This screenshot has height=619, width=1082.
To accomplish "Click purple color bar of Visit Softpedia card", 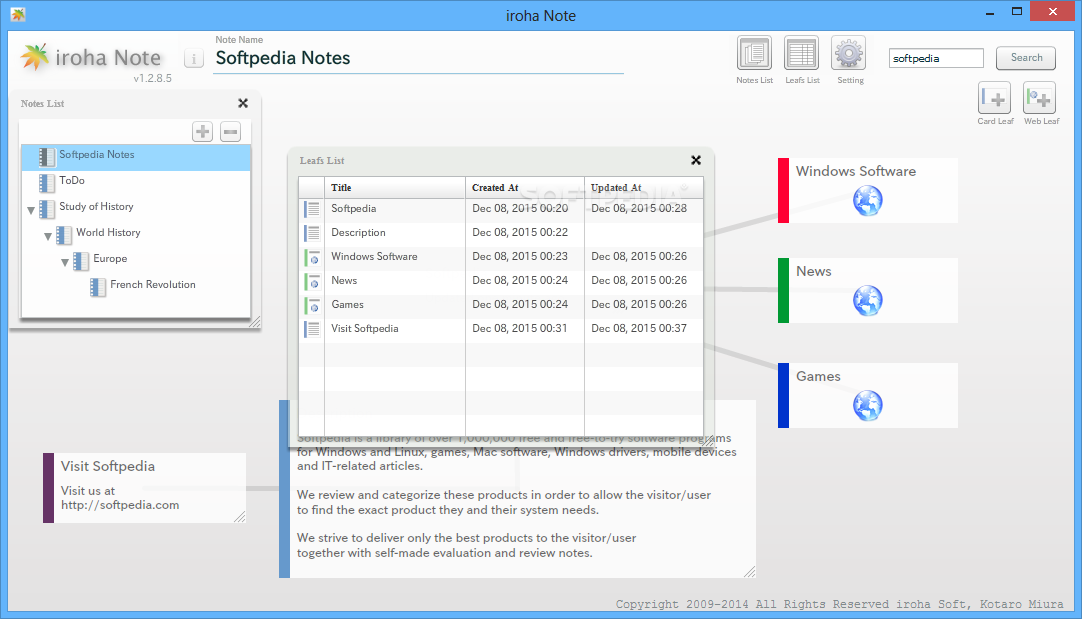I will [48, 488].
